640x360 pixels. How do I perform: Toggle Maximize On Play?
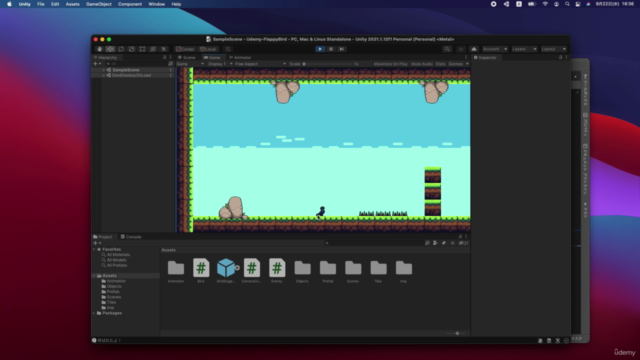click(390, 64)
